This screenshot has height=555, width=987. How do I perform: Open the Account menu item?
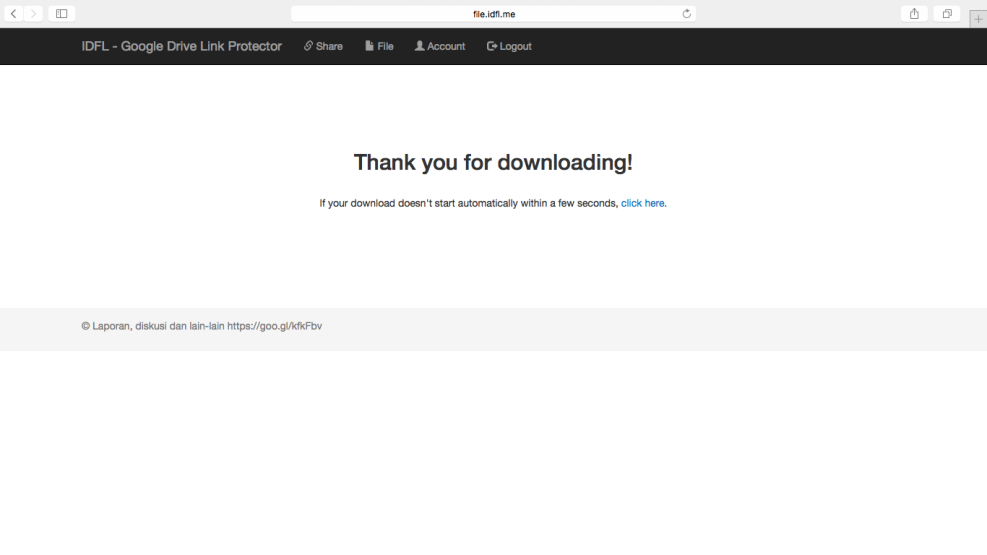(x=440, y=46)
